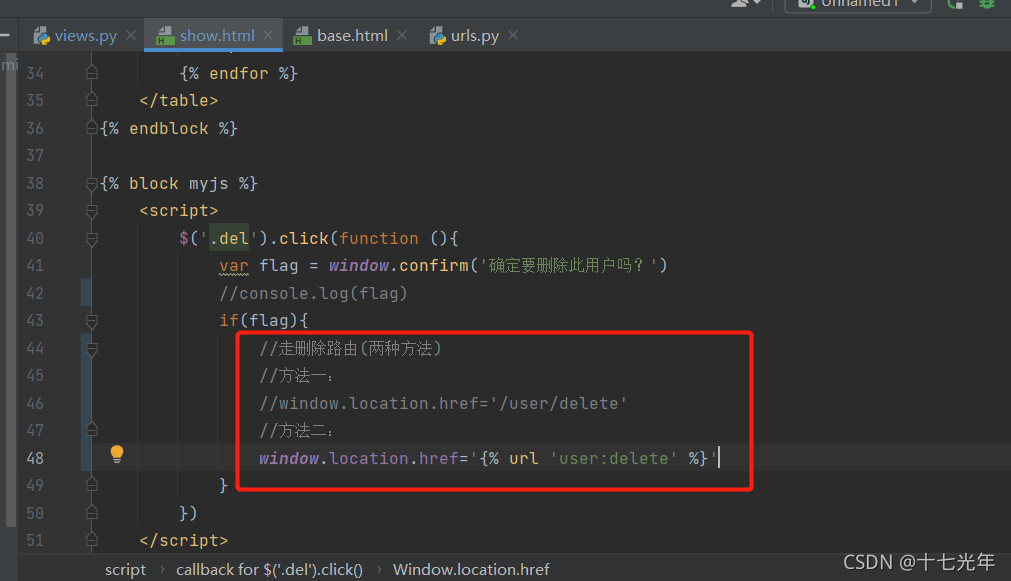This screenshot has width=1011, height=581.
Task: Click the closing '</script>' tag
Action: pos(184,540)
